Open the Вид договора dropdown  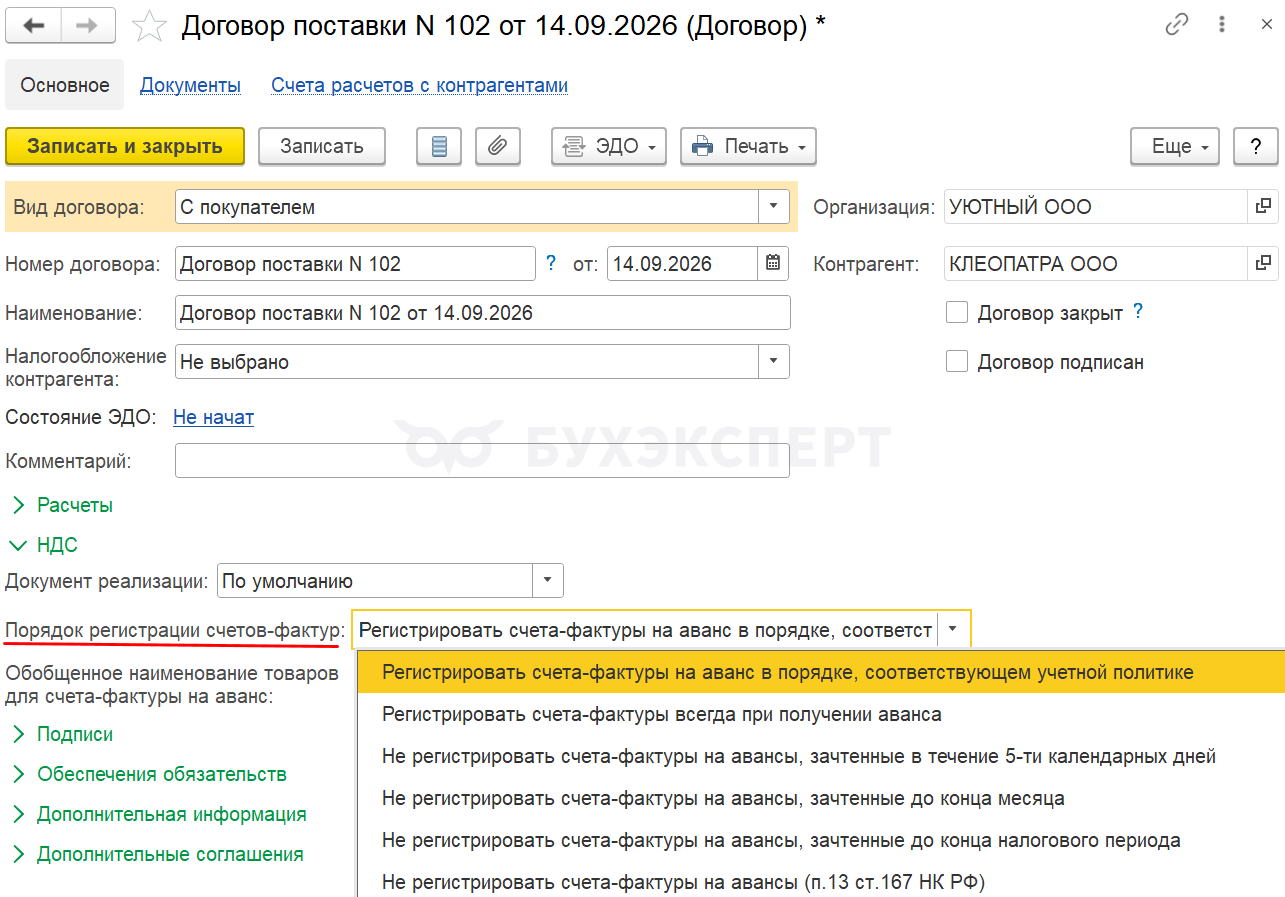point(773,207)
